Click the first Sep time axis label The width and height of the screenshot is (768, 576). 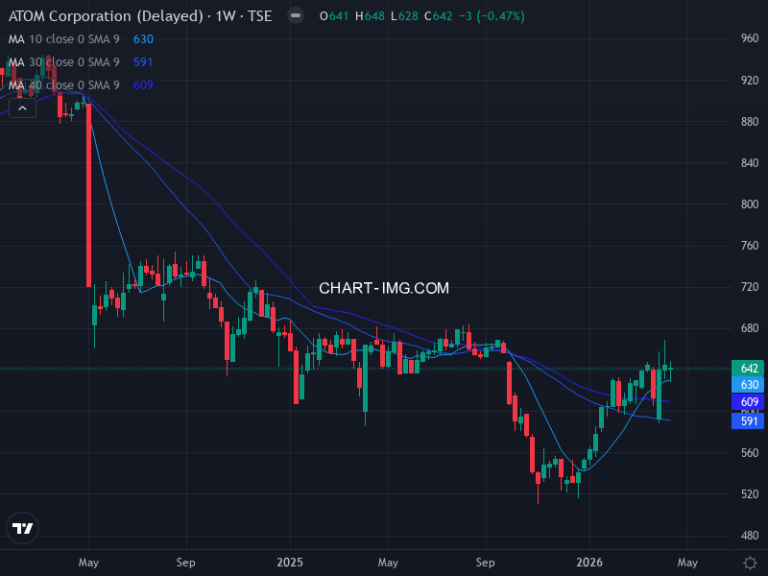(186, 562)
